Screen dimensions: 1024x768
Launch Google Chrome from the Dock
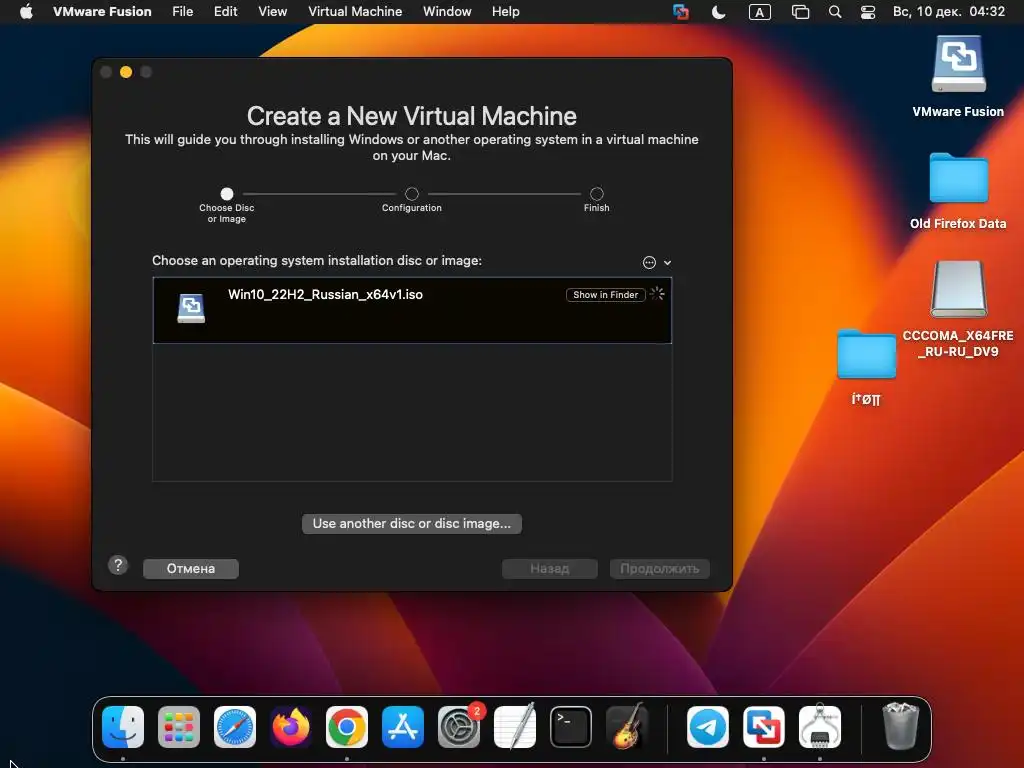pyautogui.click(x=347, y=727)
